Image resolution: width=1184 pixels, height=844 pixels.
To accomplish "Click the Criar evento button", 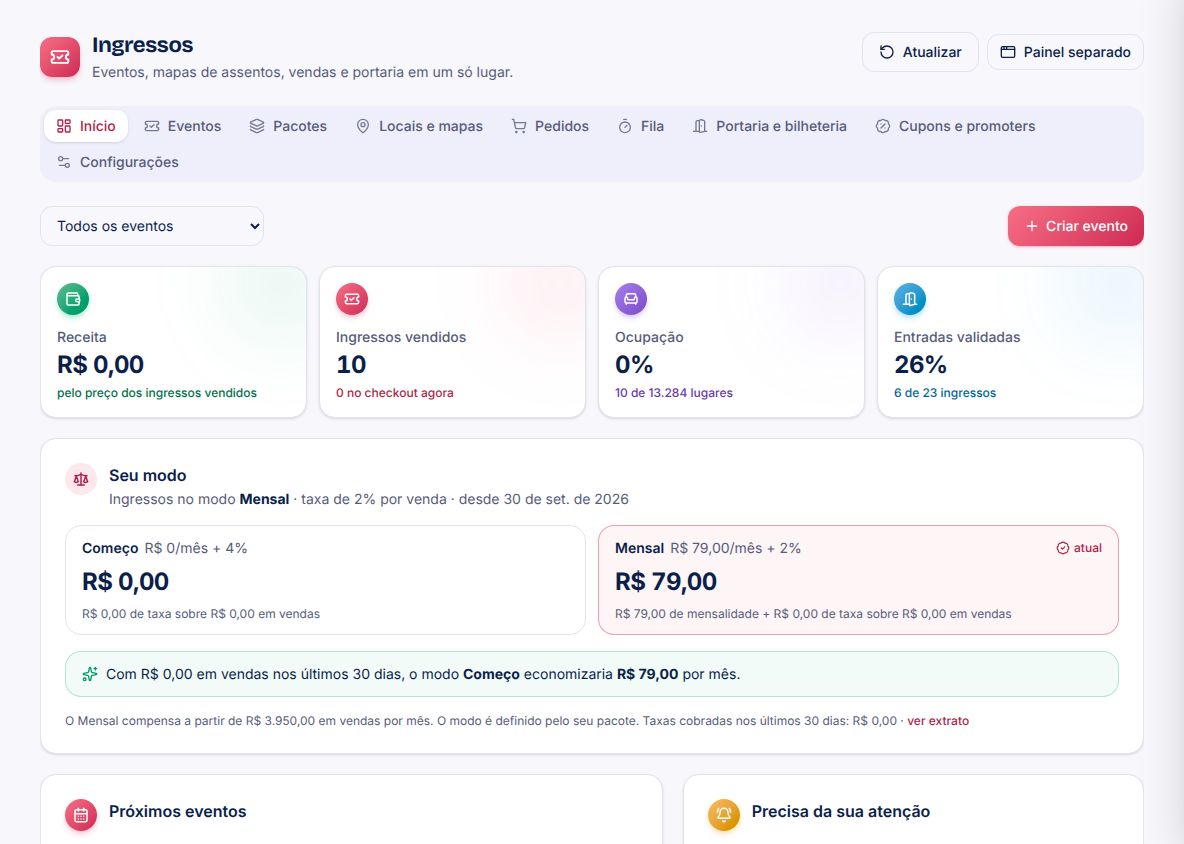I will [1075, 226].
